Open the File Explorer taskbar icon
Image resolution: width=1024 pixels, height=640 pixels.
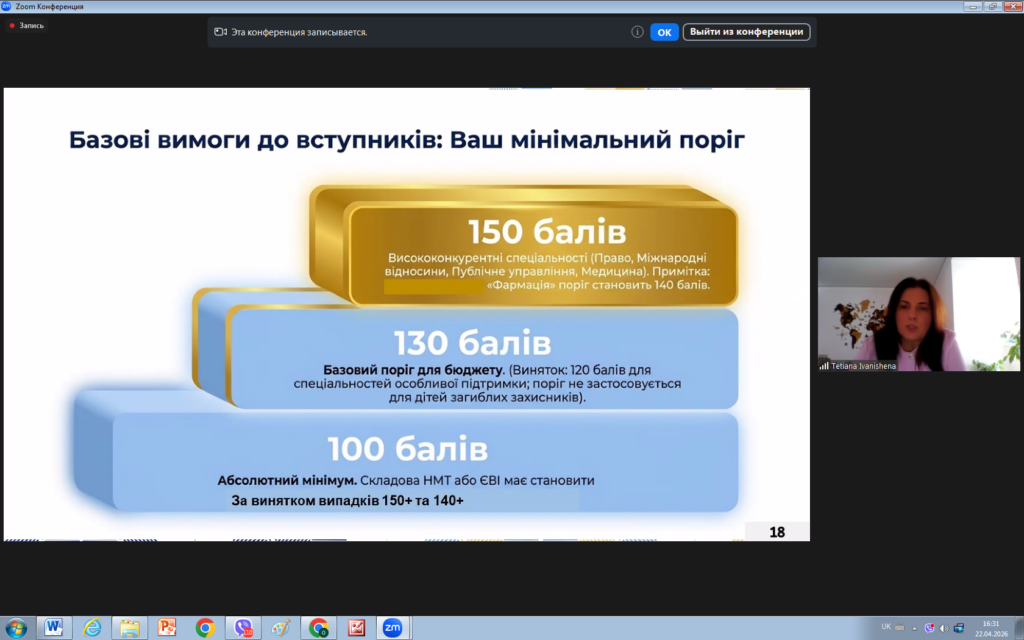pos(130,628)
